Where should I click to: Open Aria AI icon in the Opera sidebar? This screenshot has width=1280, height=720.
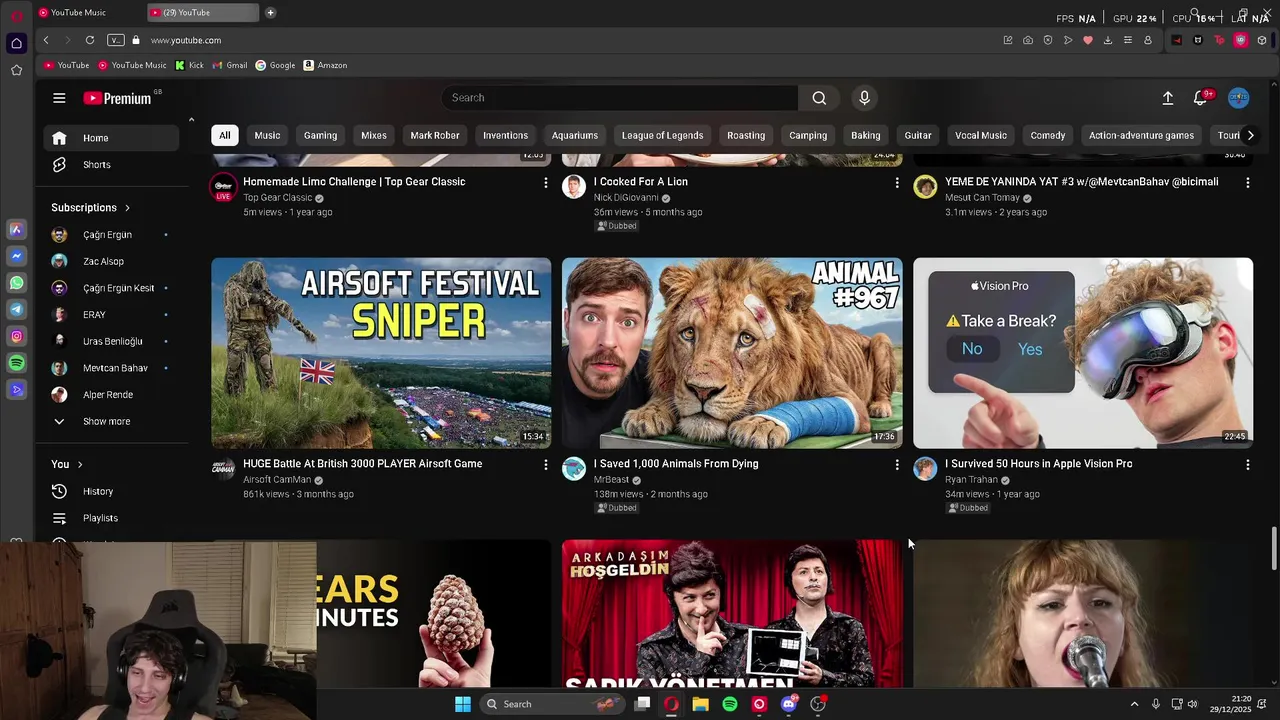pyautogui.click(x=16, y=229)
